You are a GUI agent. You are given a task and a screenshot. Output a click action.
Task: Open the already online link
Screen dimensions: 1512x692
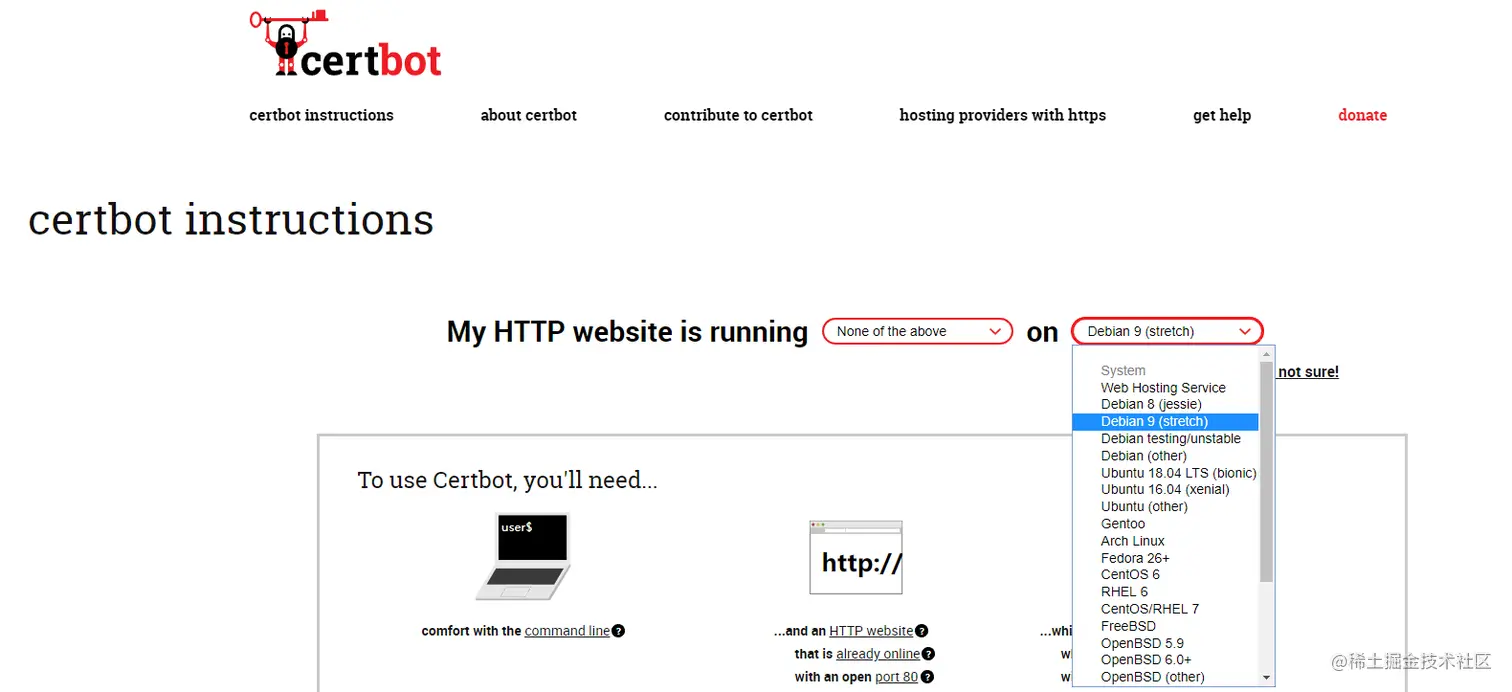(x=878, y=654)
